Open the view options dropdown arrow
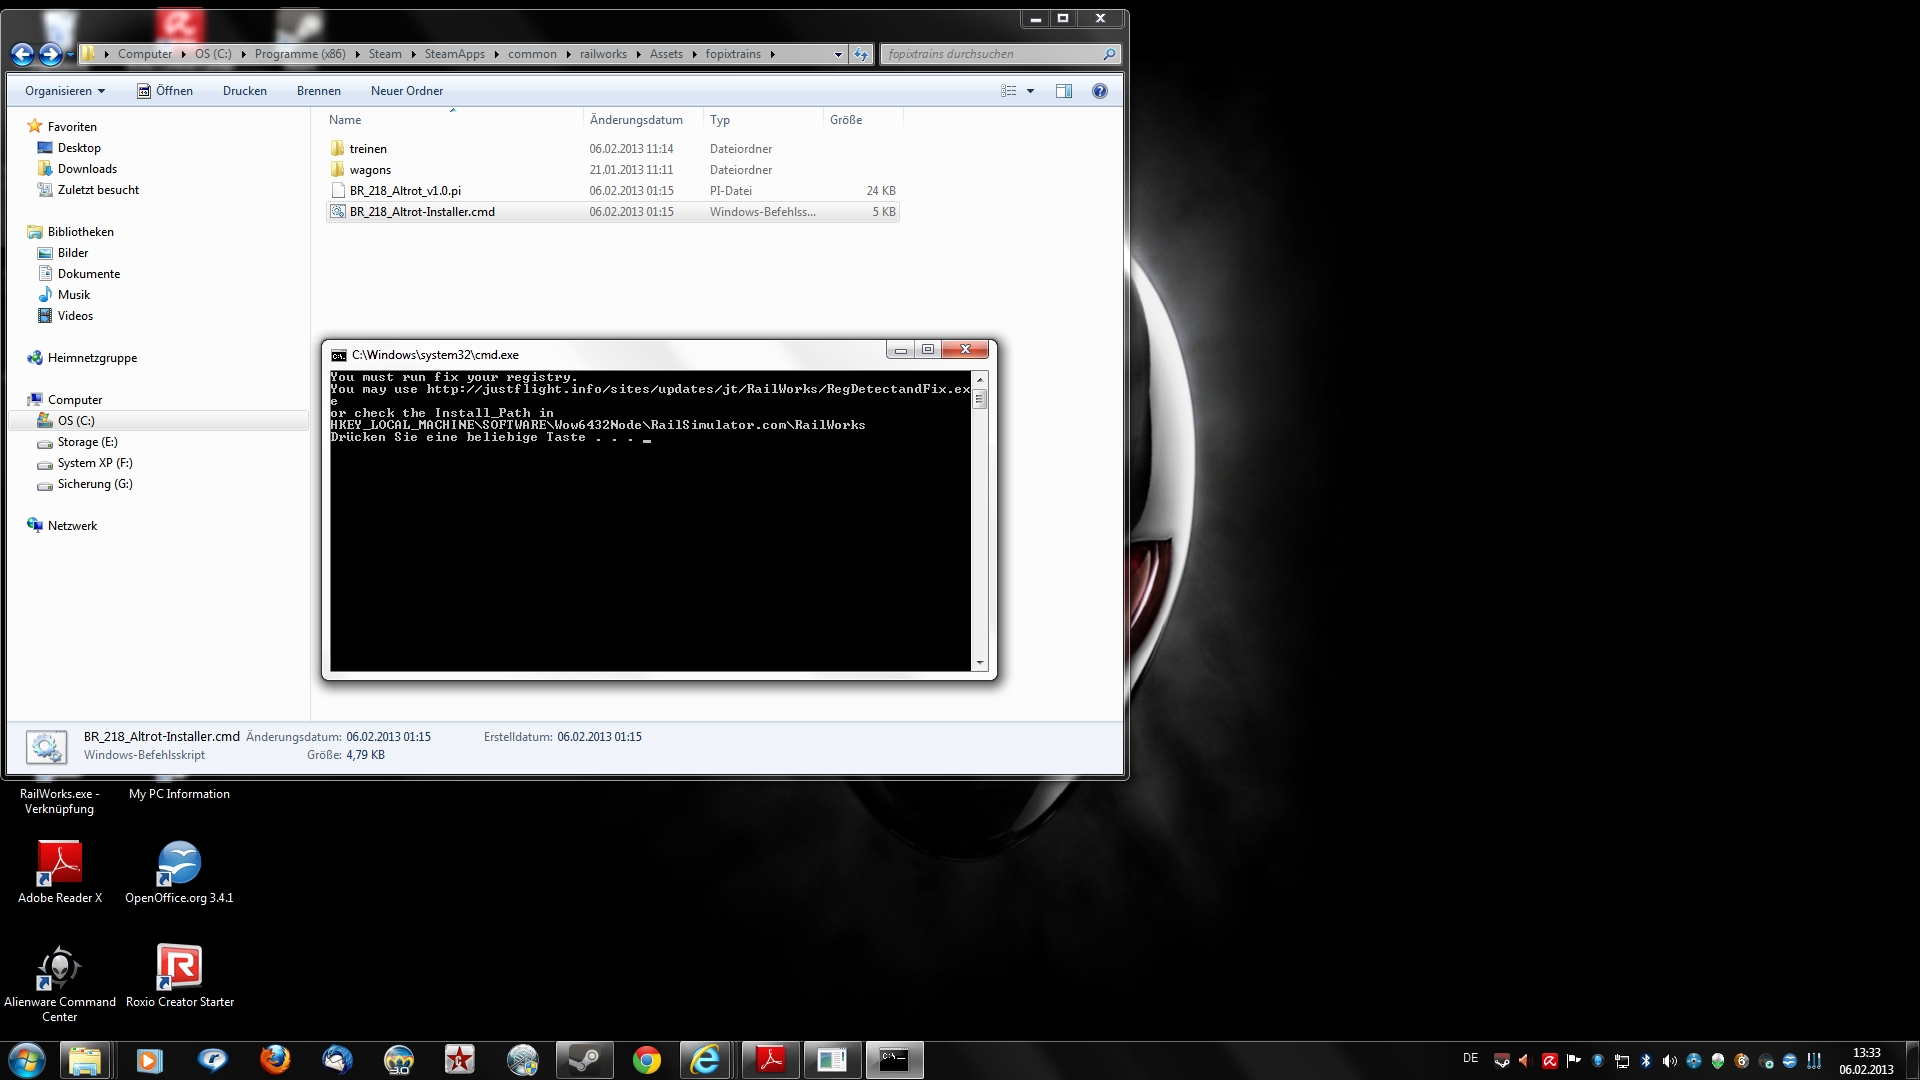Screen dimensions: 1920x1080 coord(1030,91)
